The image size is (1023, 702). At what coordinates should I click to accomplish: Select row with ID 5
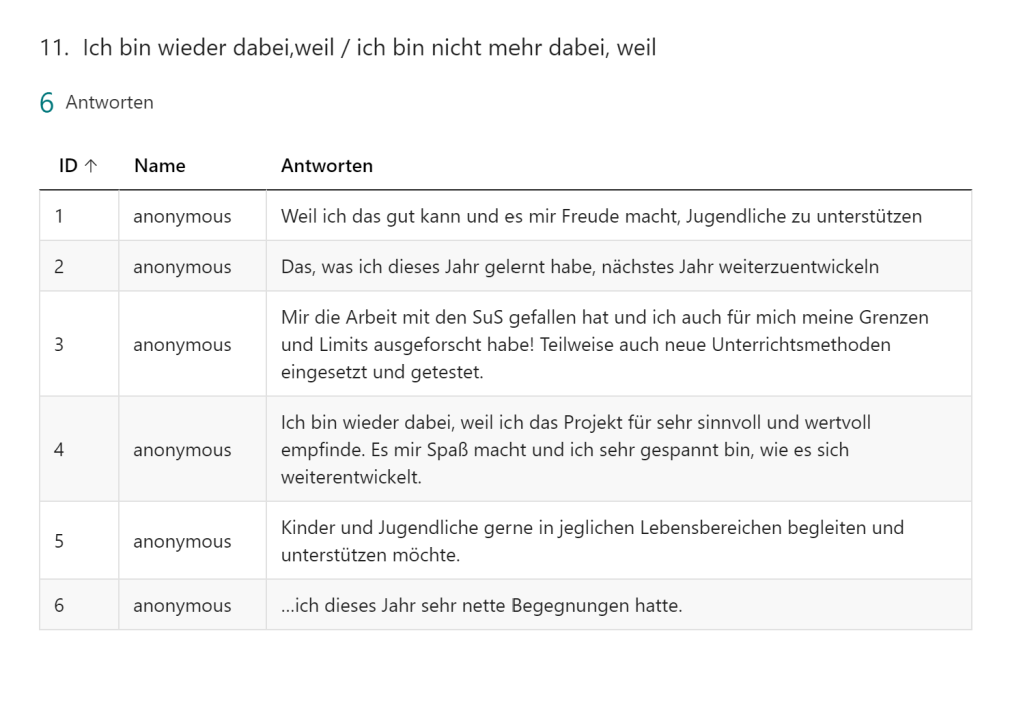60,541
